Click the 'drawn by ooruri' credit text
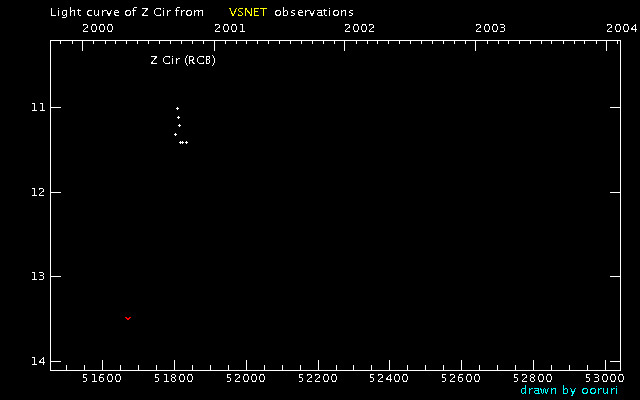The width and height of the screenshot is (640, 400). [x=569, y=390]
